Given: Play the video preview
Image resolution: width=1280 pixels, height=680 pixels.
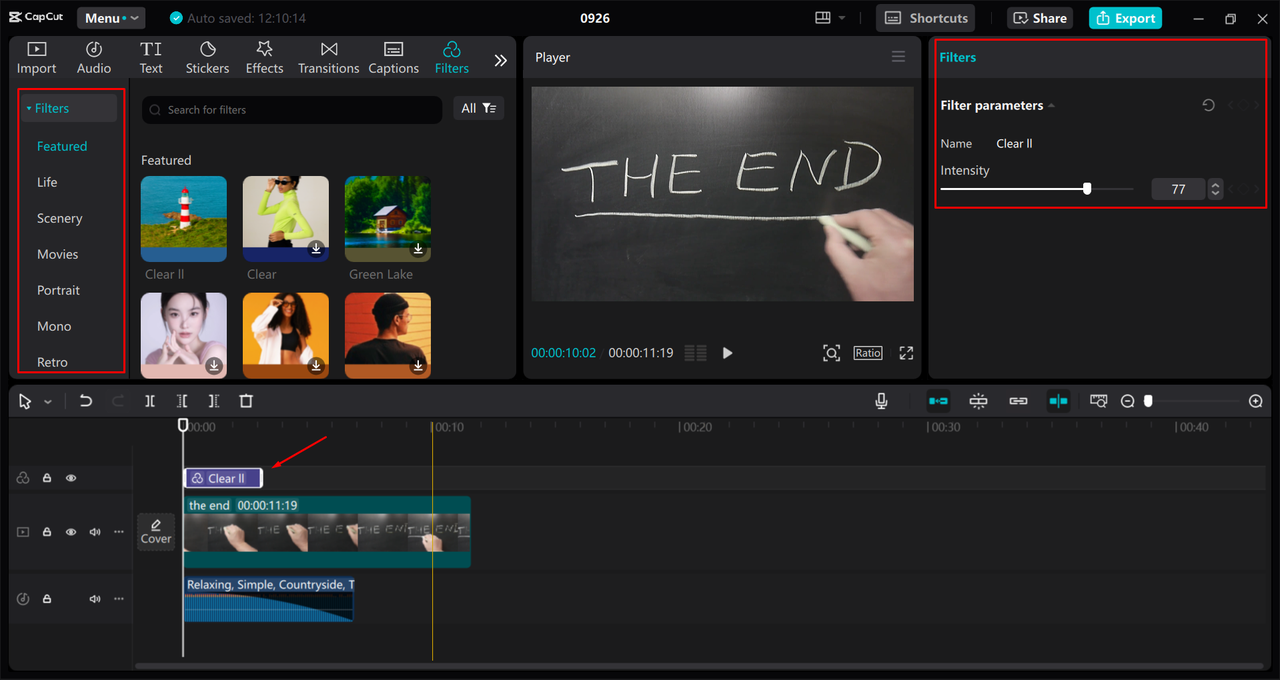Looking at the screenshot, I should (x=727, y=353).
